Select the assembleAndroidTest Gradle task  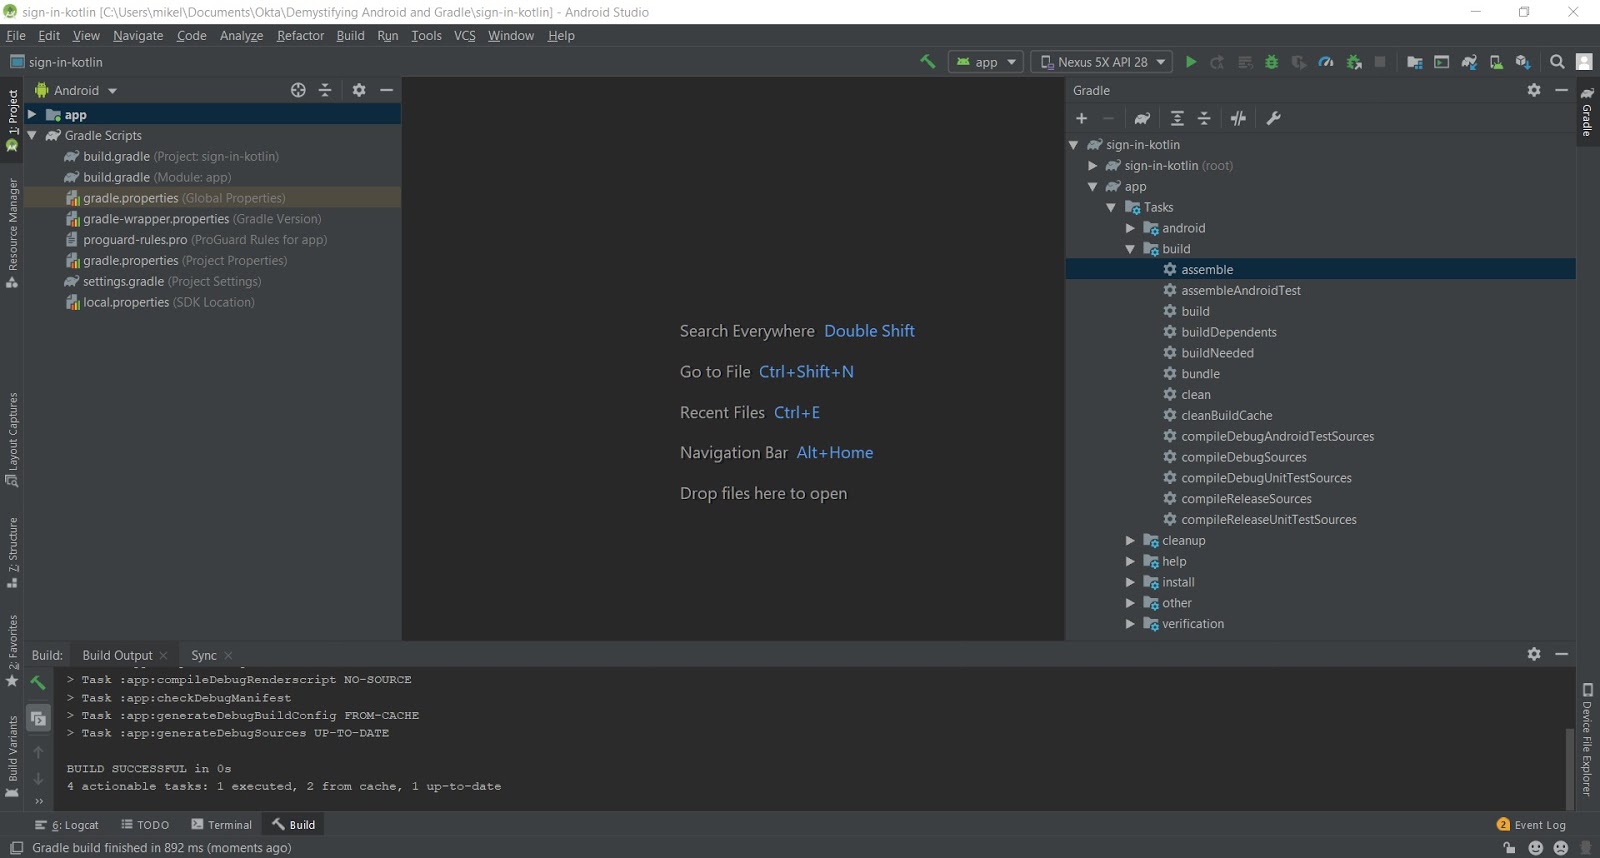click(x=1241, y=290)
